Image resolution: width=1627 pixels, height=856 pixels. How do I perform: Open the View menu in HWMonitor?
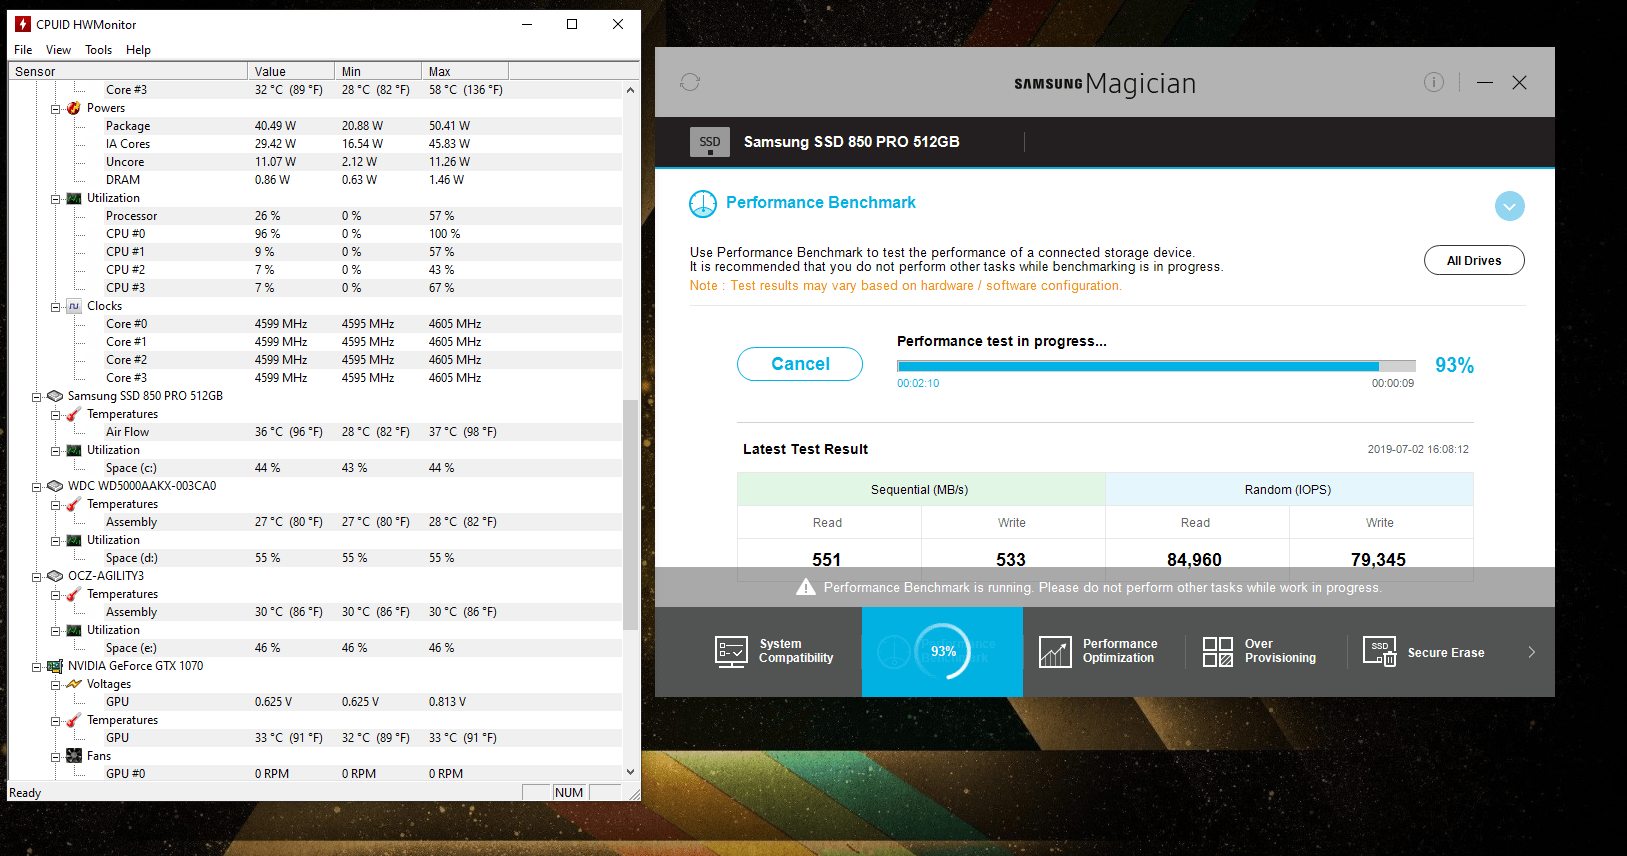coord(58,50)
